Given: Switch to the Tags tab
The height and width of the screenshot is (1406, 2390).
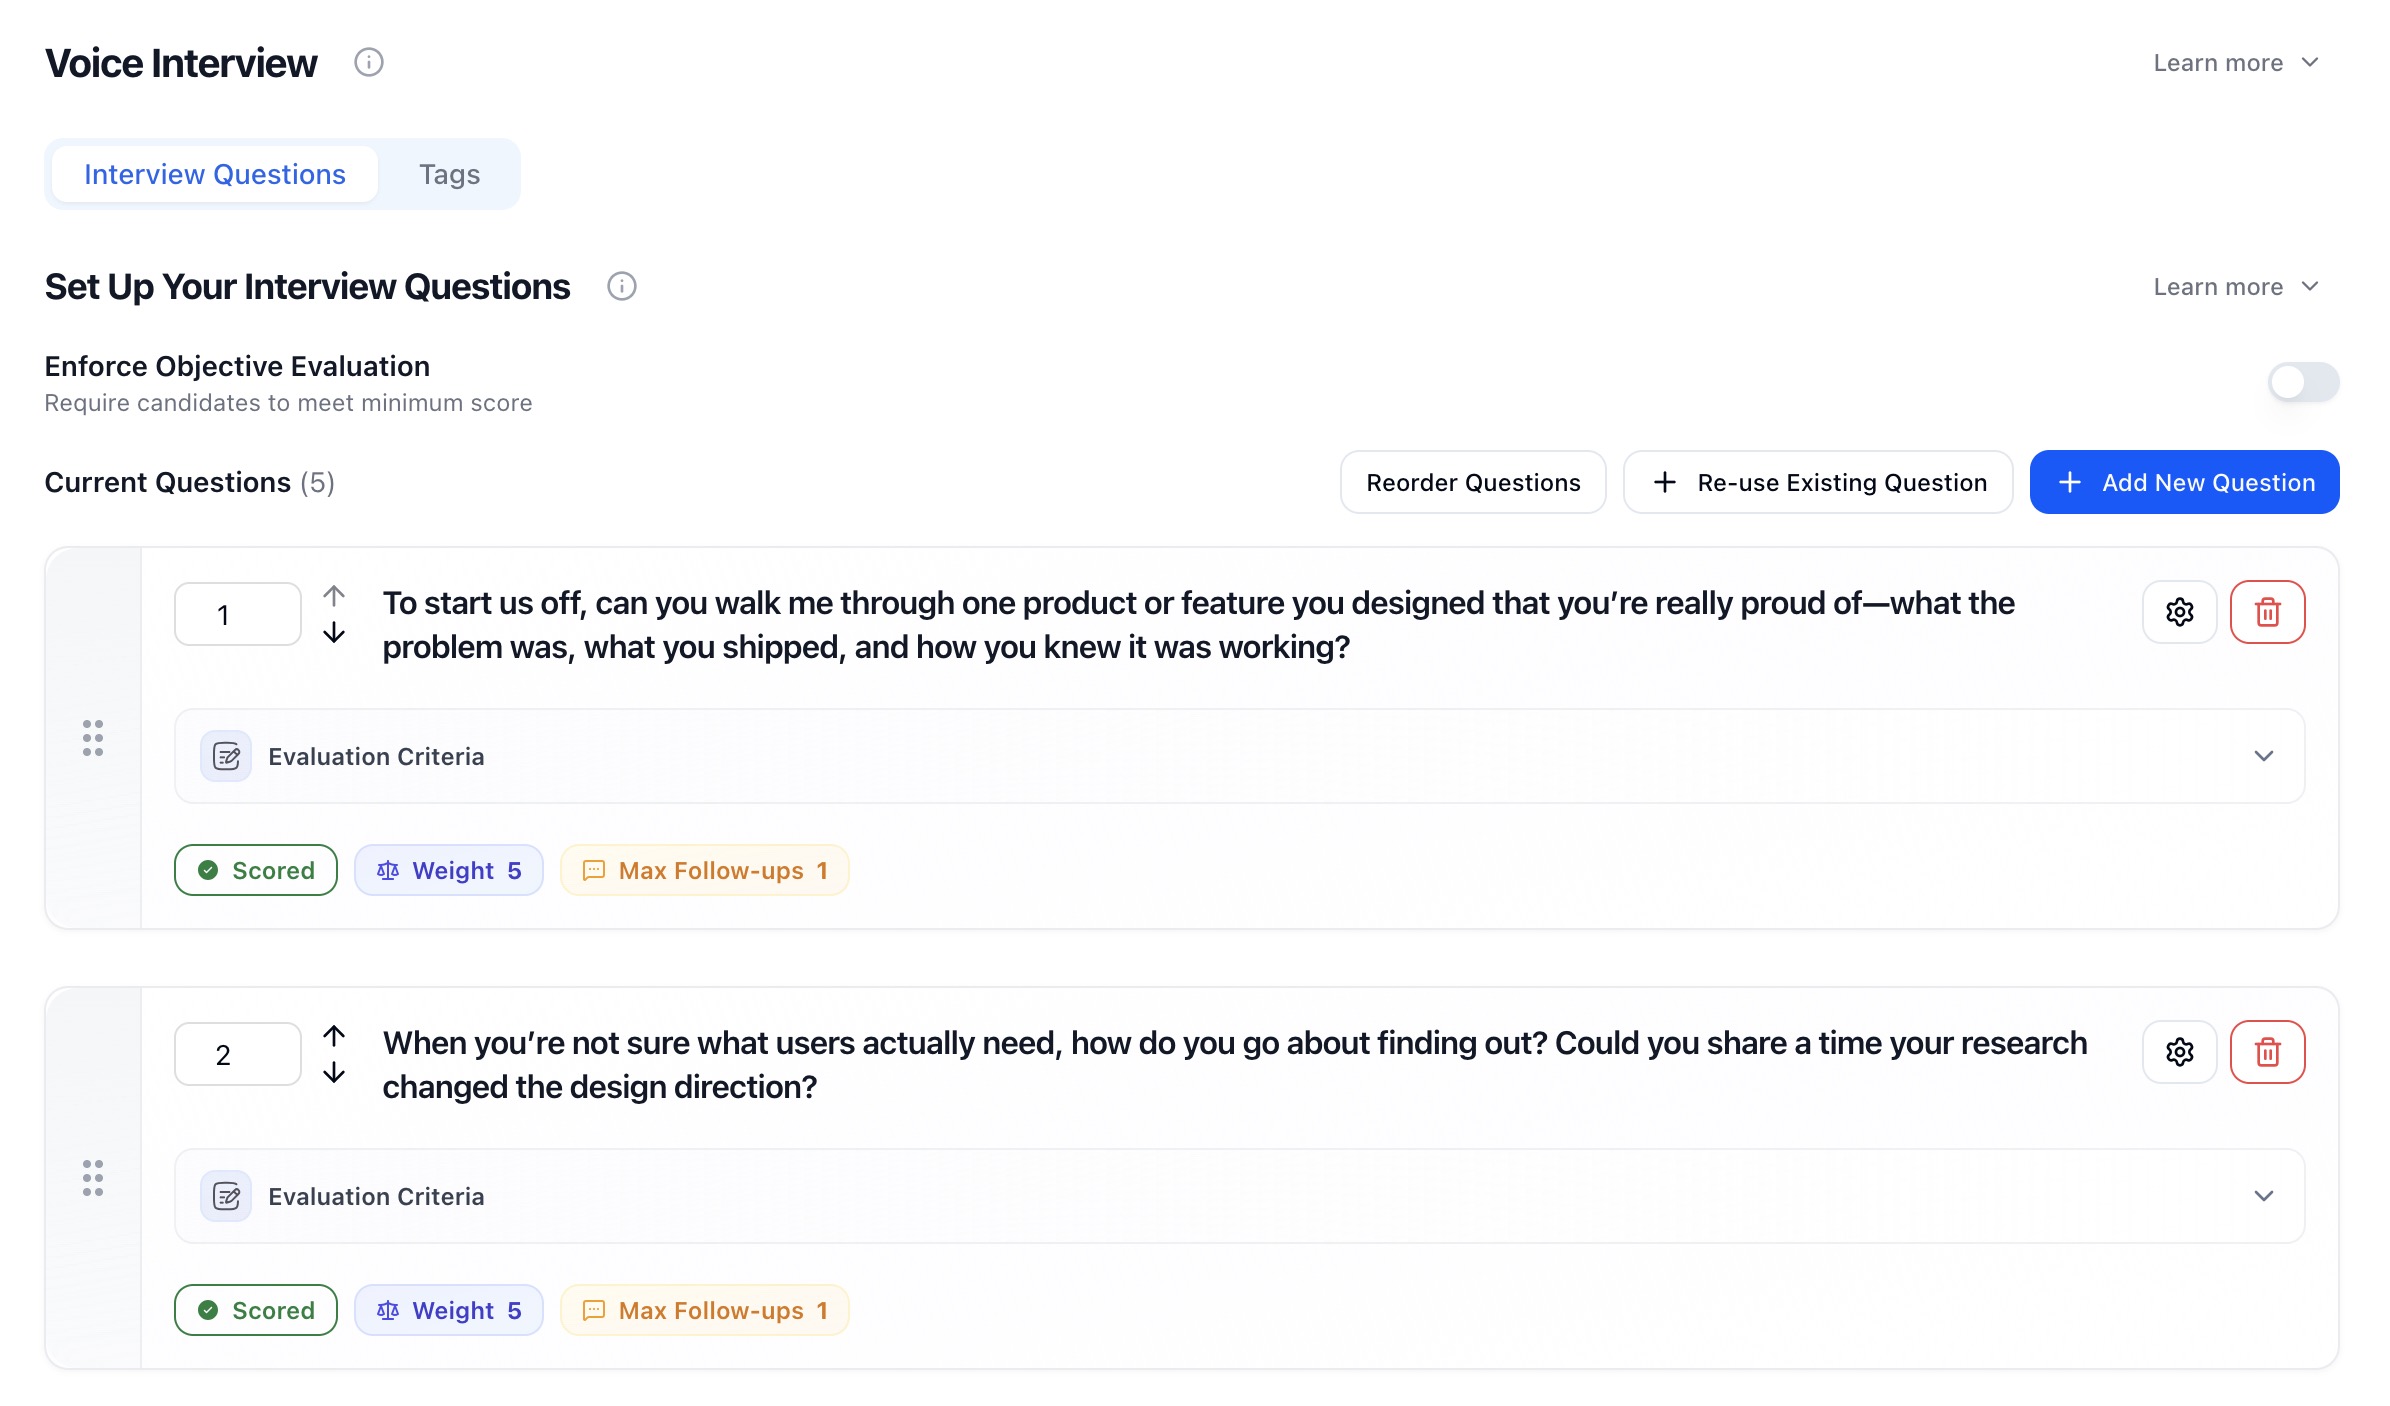Looking at the screenshot, I should (449, 174).
